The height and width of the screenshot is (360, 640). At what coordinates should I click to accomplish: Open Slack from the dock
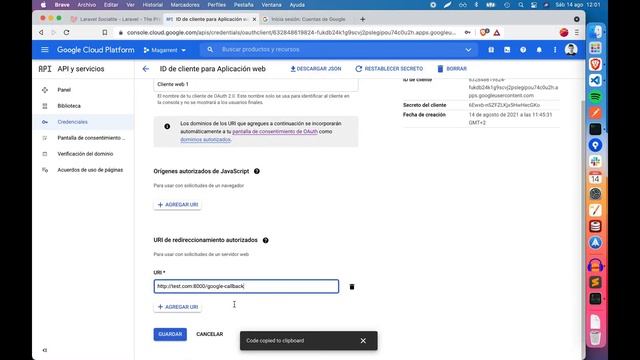tap(596, 161)
